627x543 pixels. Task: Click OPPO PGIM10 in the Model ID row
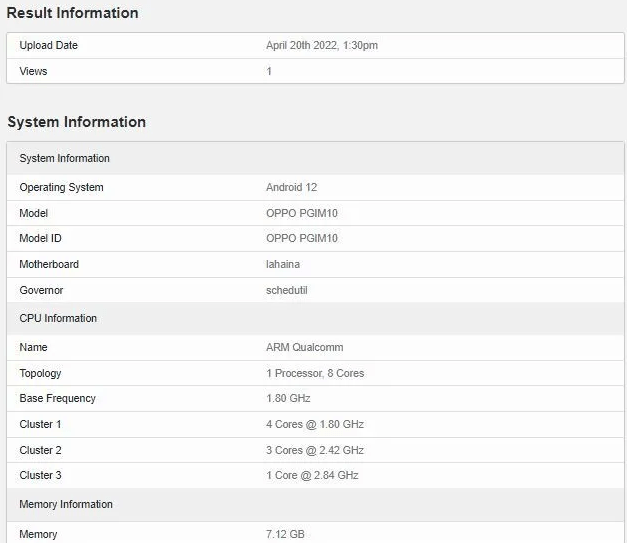pos(302,238)
